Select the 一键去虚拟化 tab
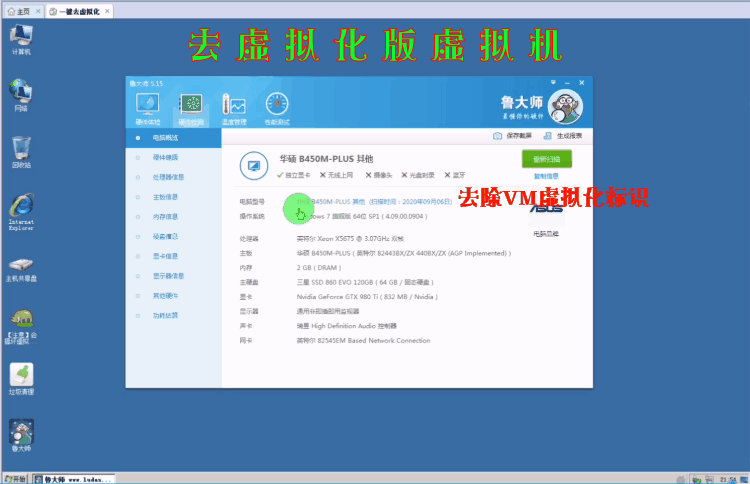 coord(79,11)
